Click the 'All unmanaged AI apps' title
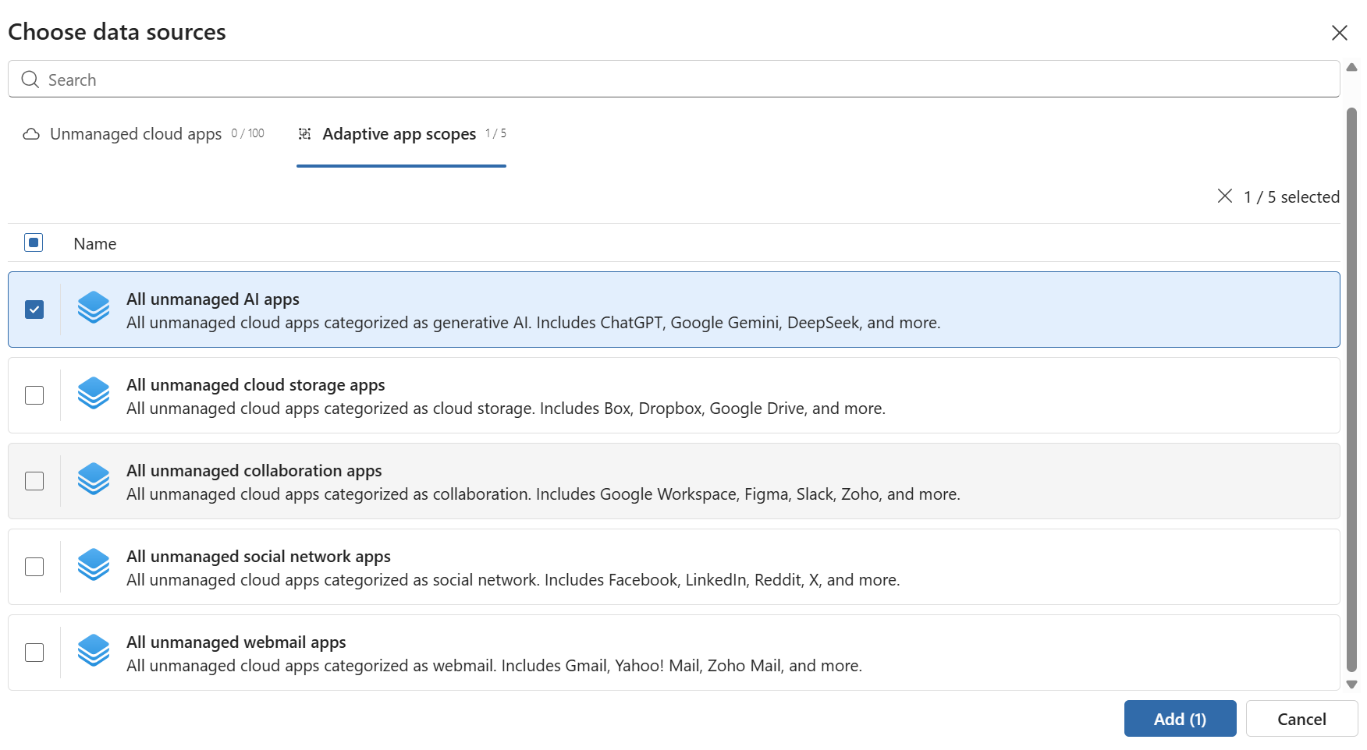The width and height of the screenshot is (1367, 750). (x=213, y=299)
